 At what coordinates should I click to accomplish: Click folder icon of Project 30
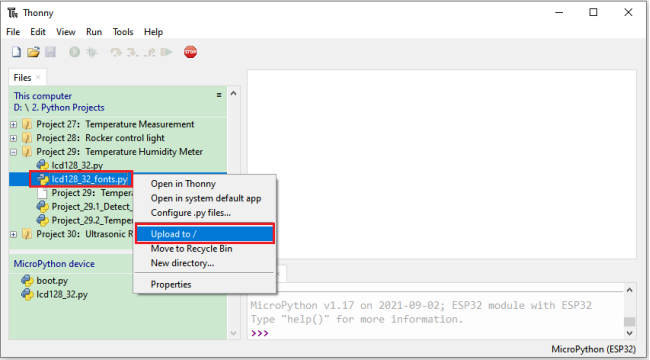click(x=27, y=234)
